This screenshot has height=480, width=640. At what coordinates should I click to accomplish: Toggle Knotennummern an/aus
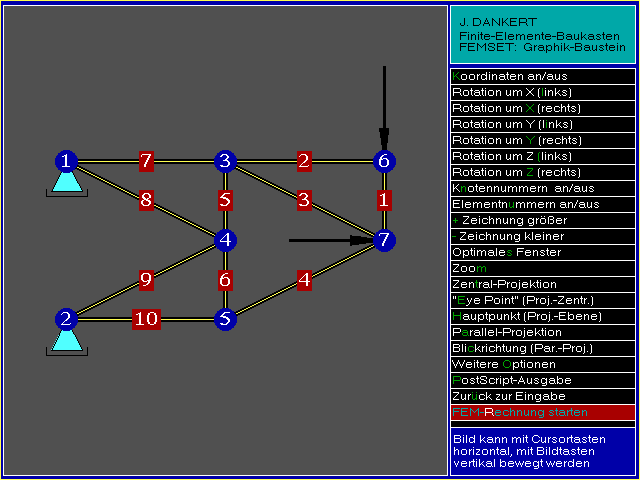tap(542, 188)
